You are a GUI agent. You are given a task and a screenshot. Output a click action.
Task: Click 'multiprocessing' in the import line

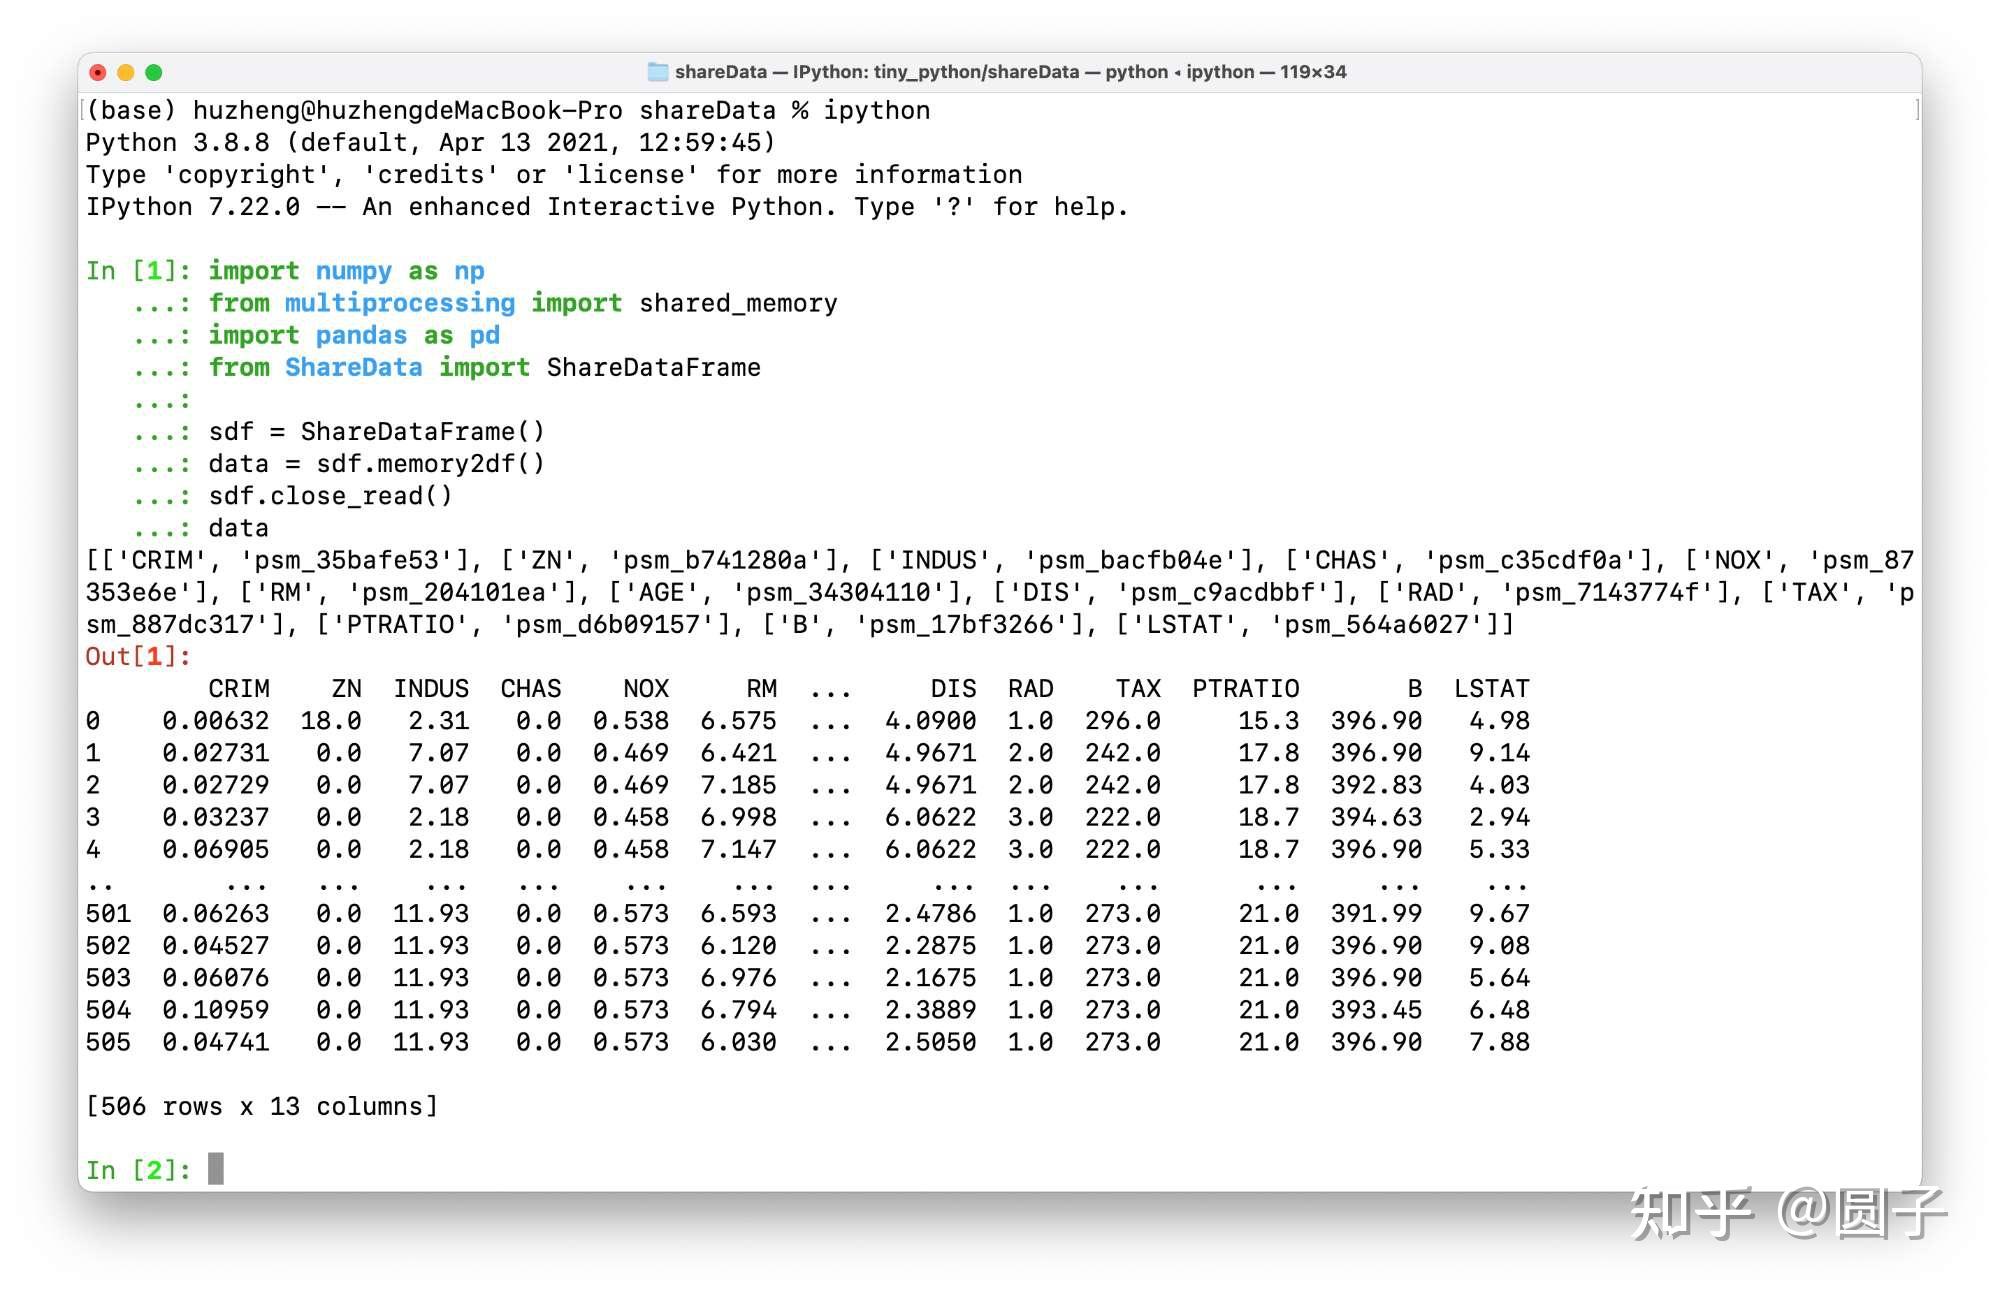[x=400, y=304]
